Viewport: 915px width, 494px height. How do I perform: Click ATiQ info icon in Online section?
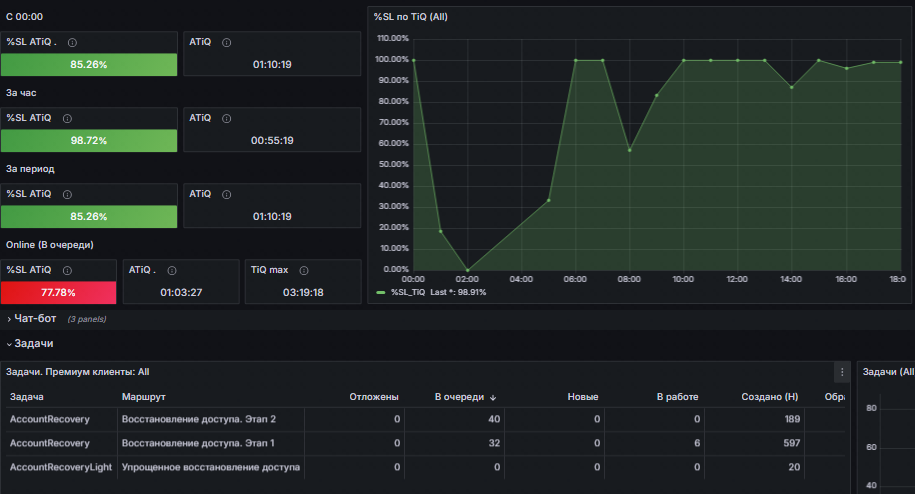point(171,270)
